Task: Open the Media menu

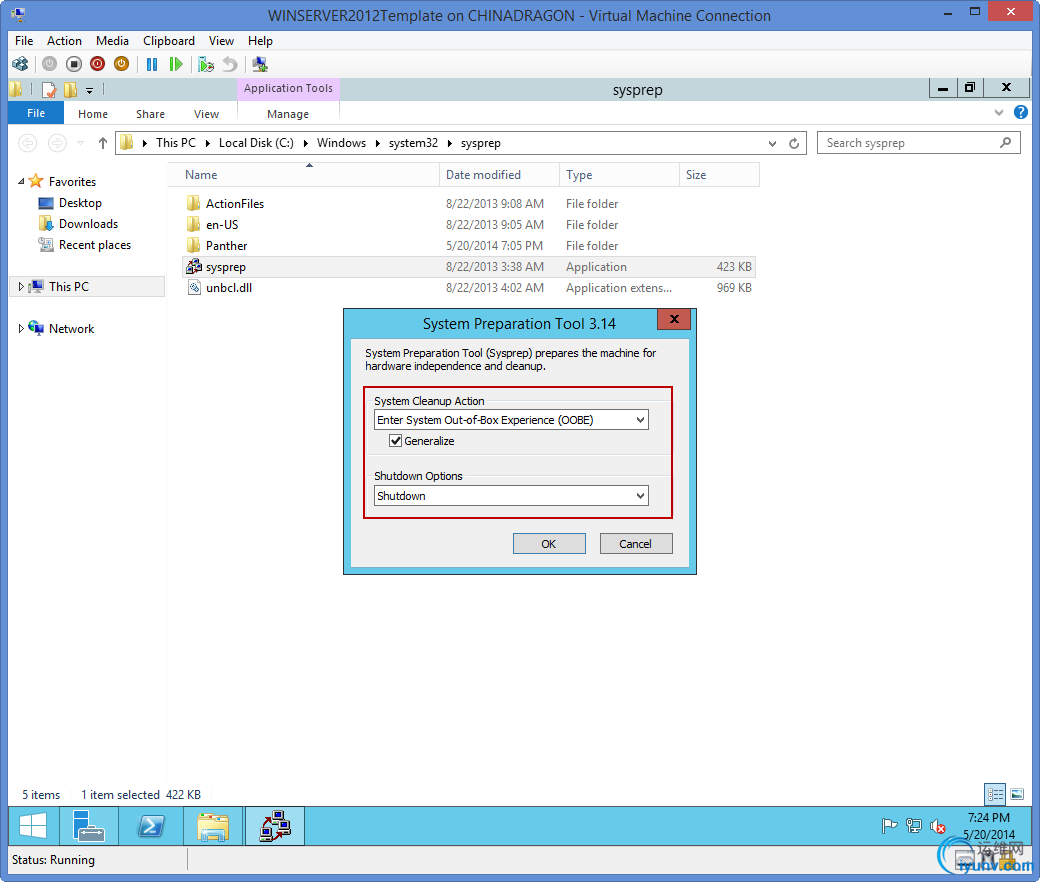Action: pos(112,40)
